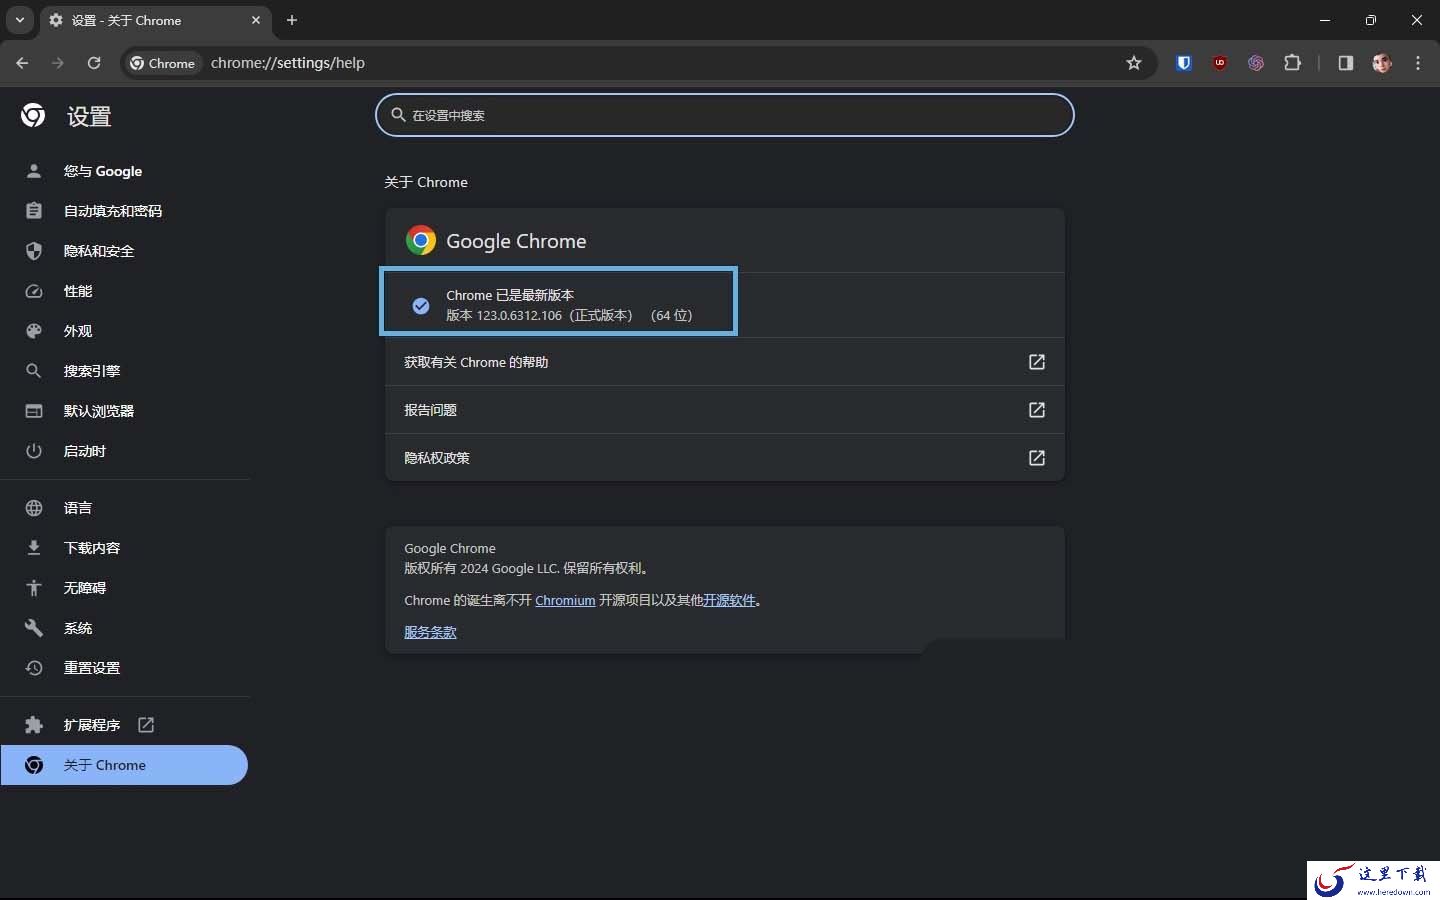The image size is (1440, 900).
Task: Open the tab search dropdown arrow
Action: [x=20, y=20]
